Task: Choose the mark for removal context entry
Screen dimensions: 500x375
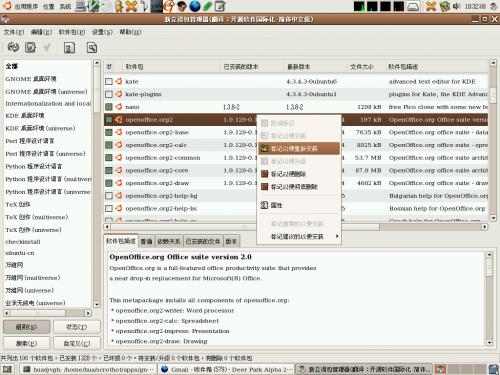Action: click(299, 174)
